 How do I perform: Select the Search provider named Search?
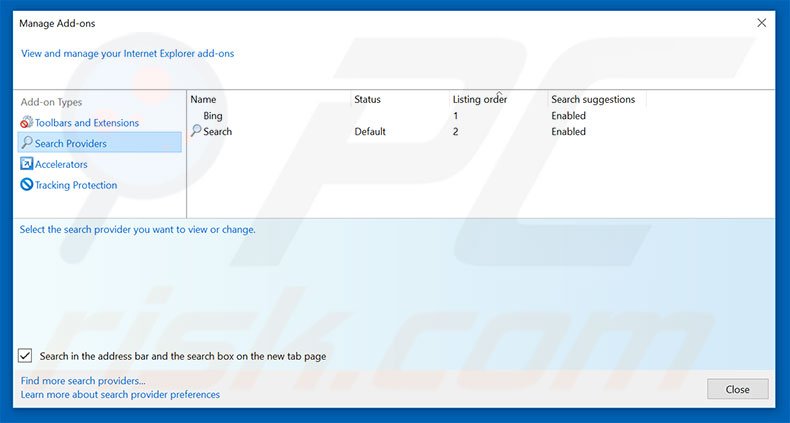pos(218,131)
